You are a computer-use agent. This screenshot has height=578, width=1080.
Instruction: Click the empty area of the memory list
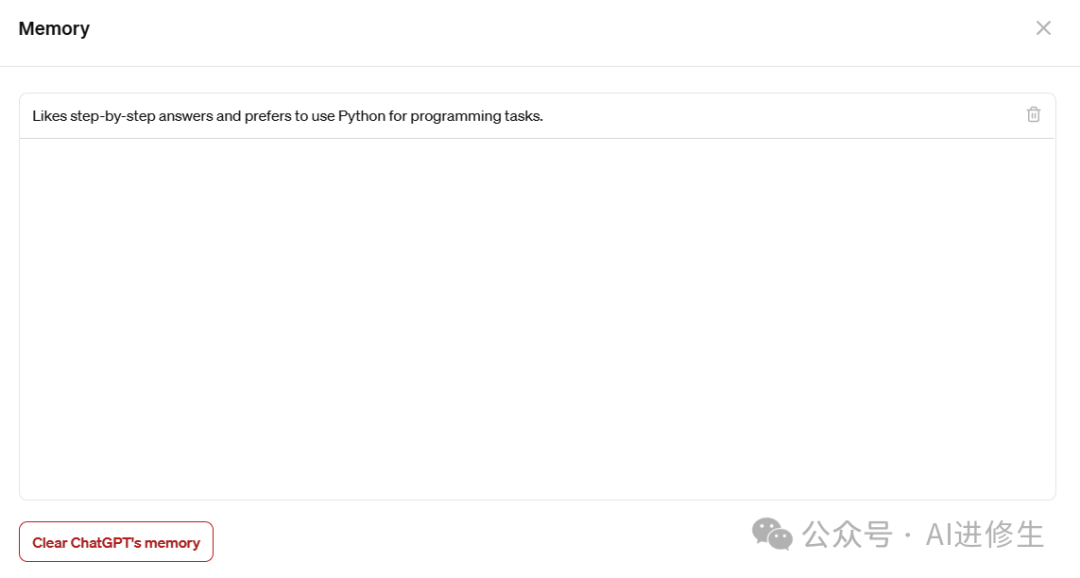[x=537, y=319]
